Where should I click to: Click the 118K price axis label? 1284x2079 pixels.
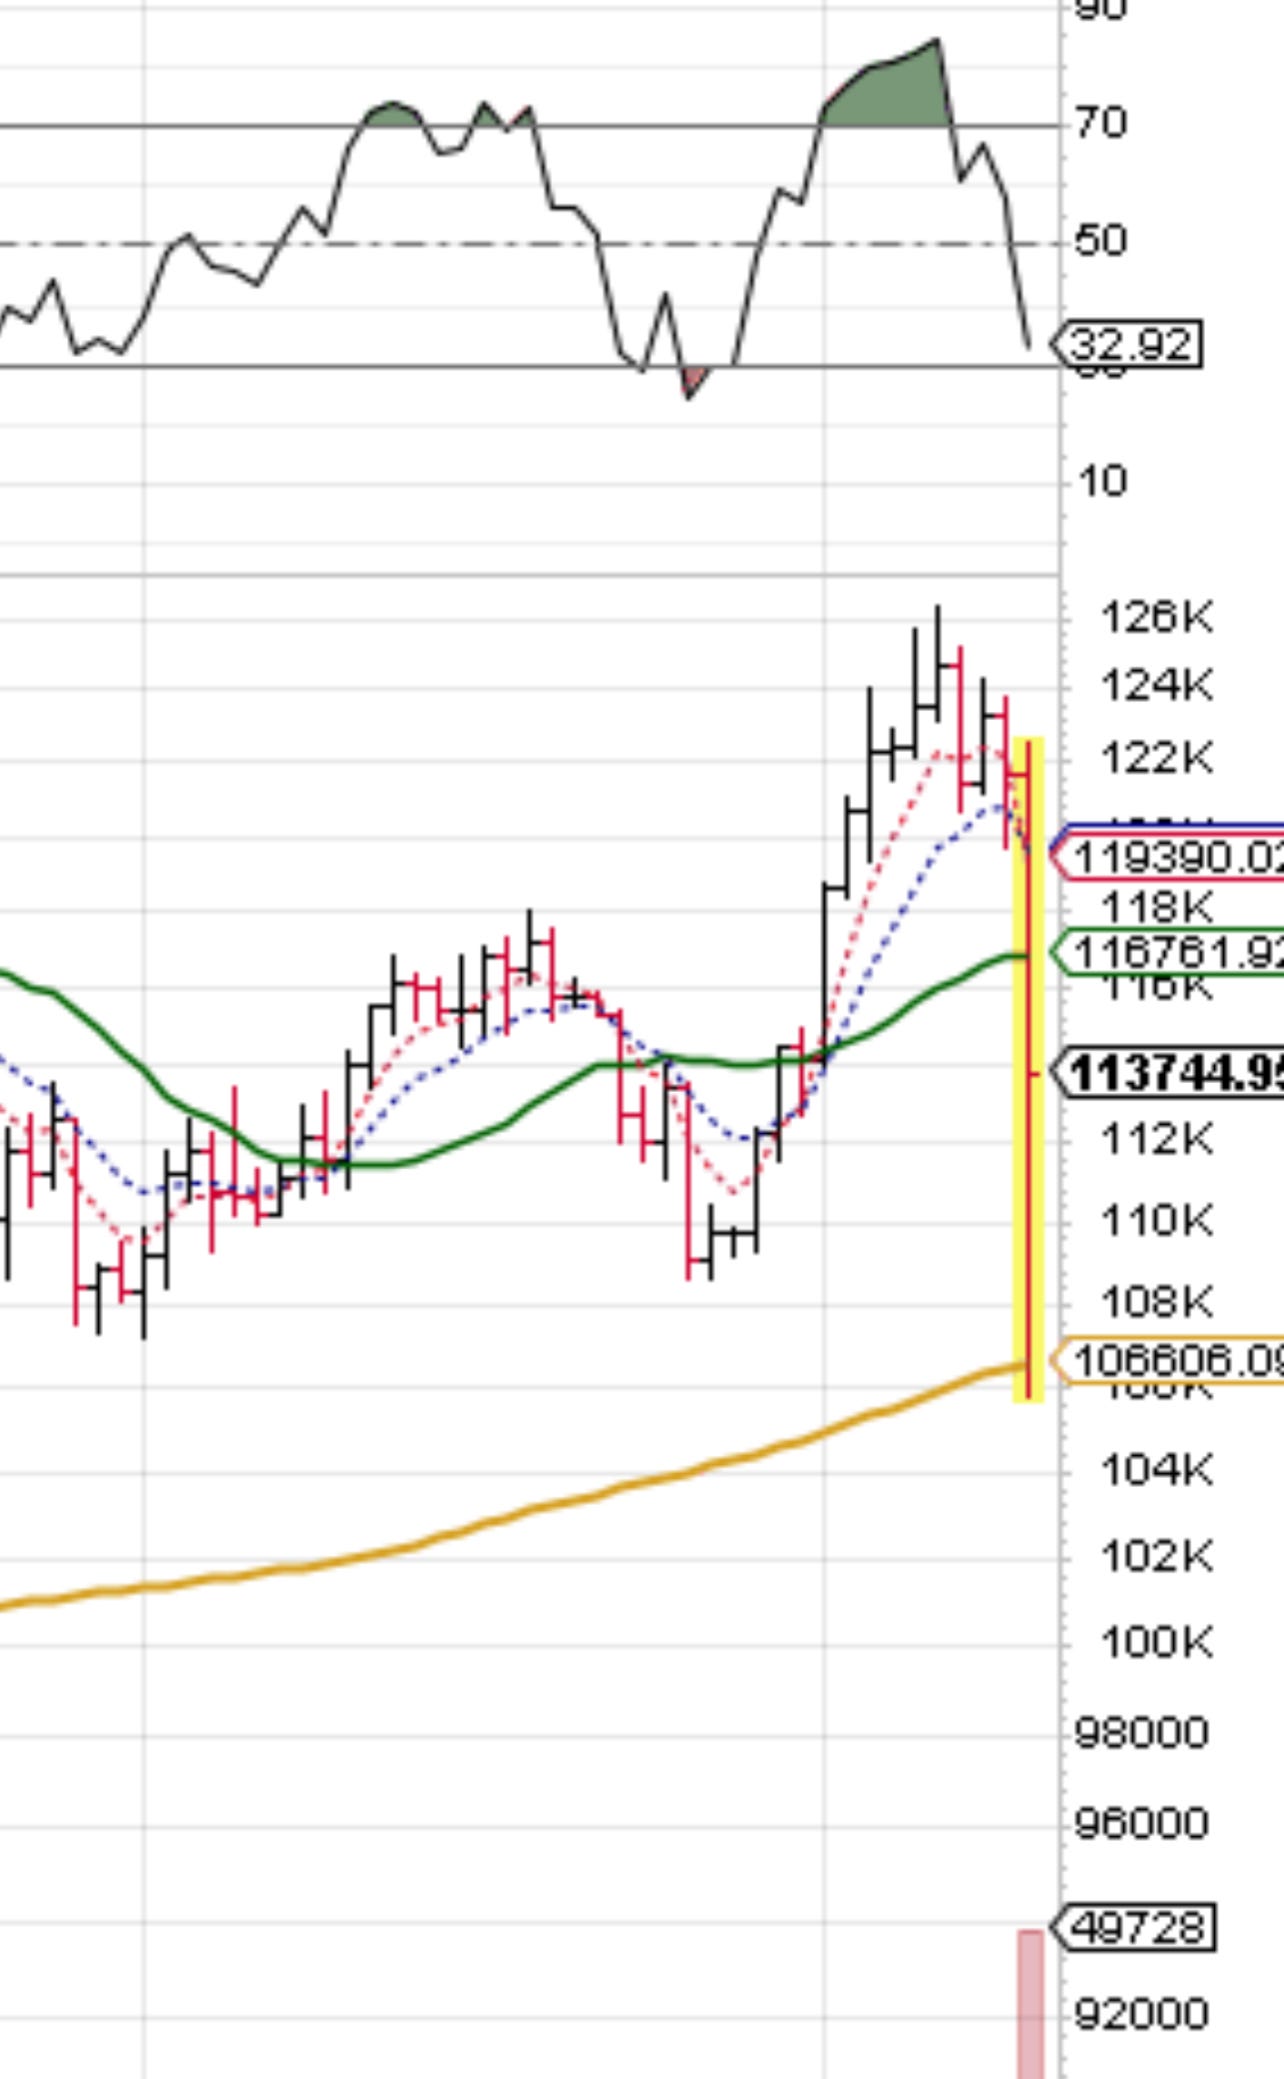[1157, 907]
